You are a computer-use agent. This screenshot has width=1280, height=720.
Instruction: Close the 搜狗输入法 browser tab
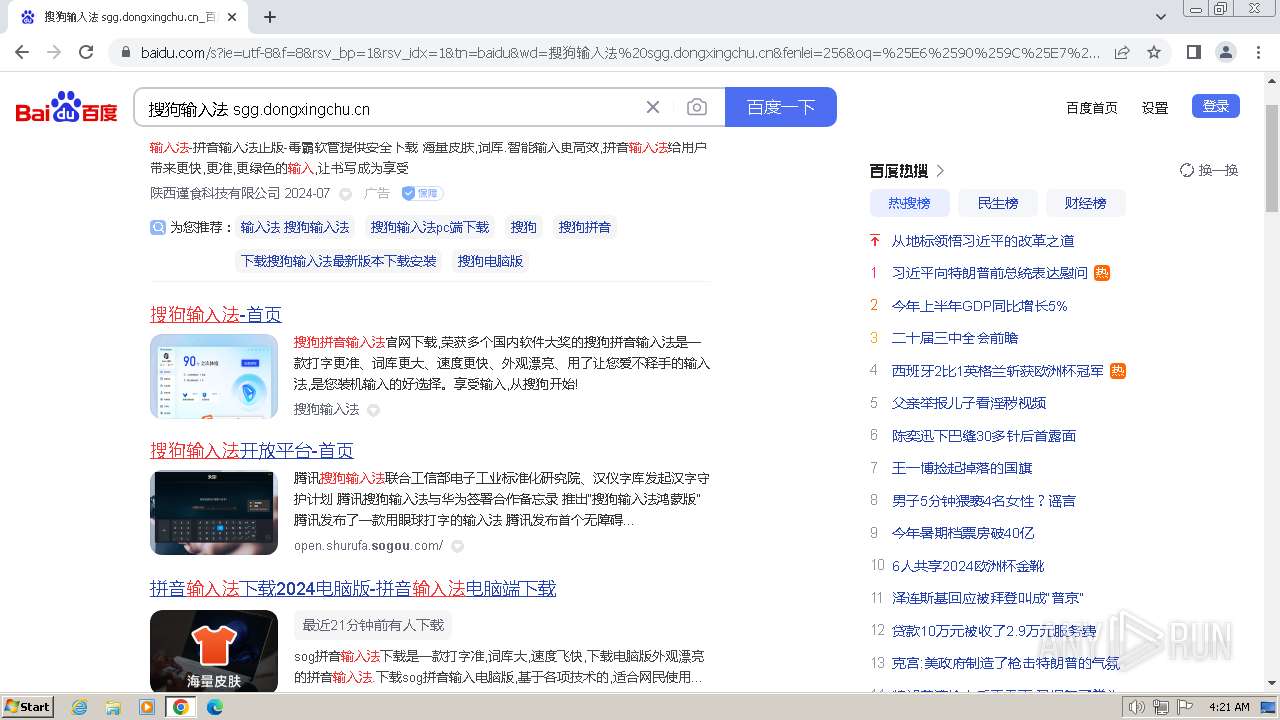pyautogui.click(x=232, y=17)
